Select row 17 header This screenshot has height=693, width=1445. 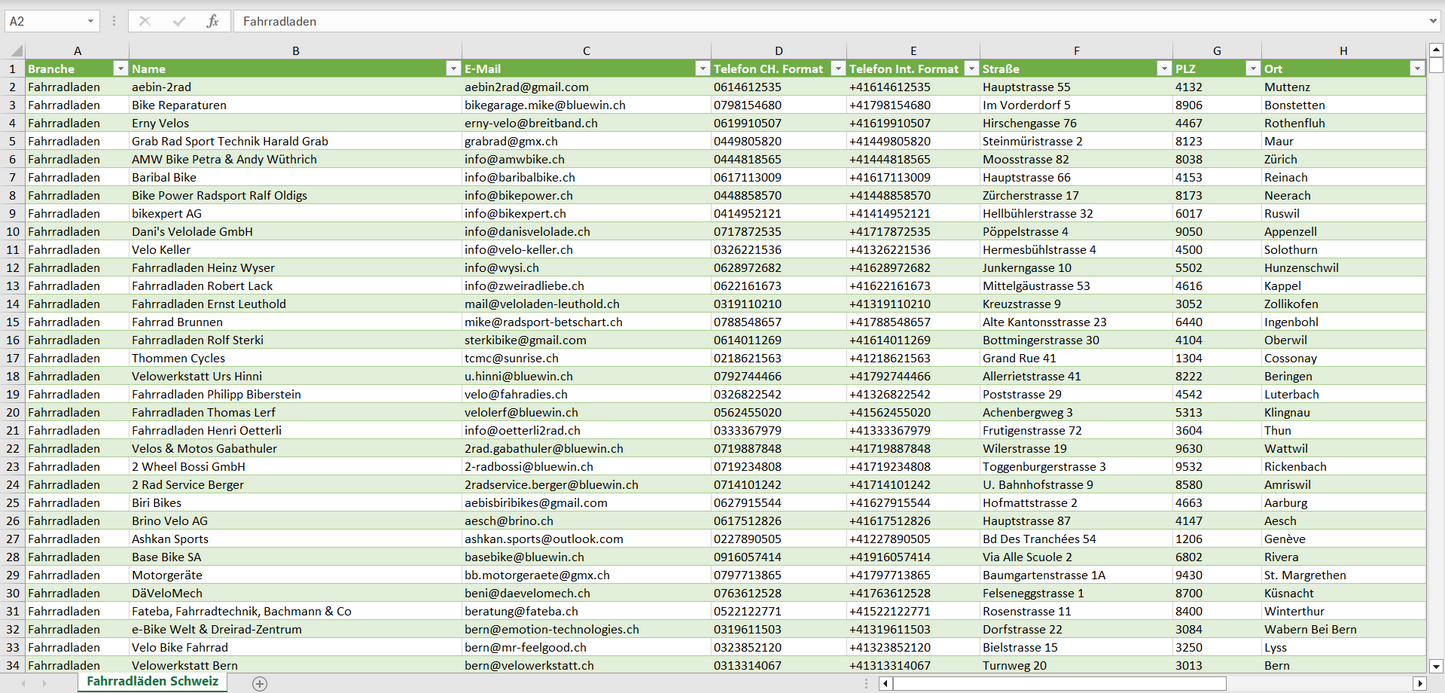13,358
